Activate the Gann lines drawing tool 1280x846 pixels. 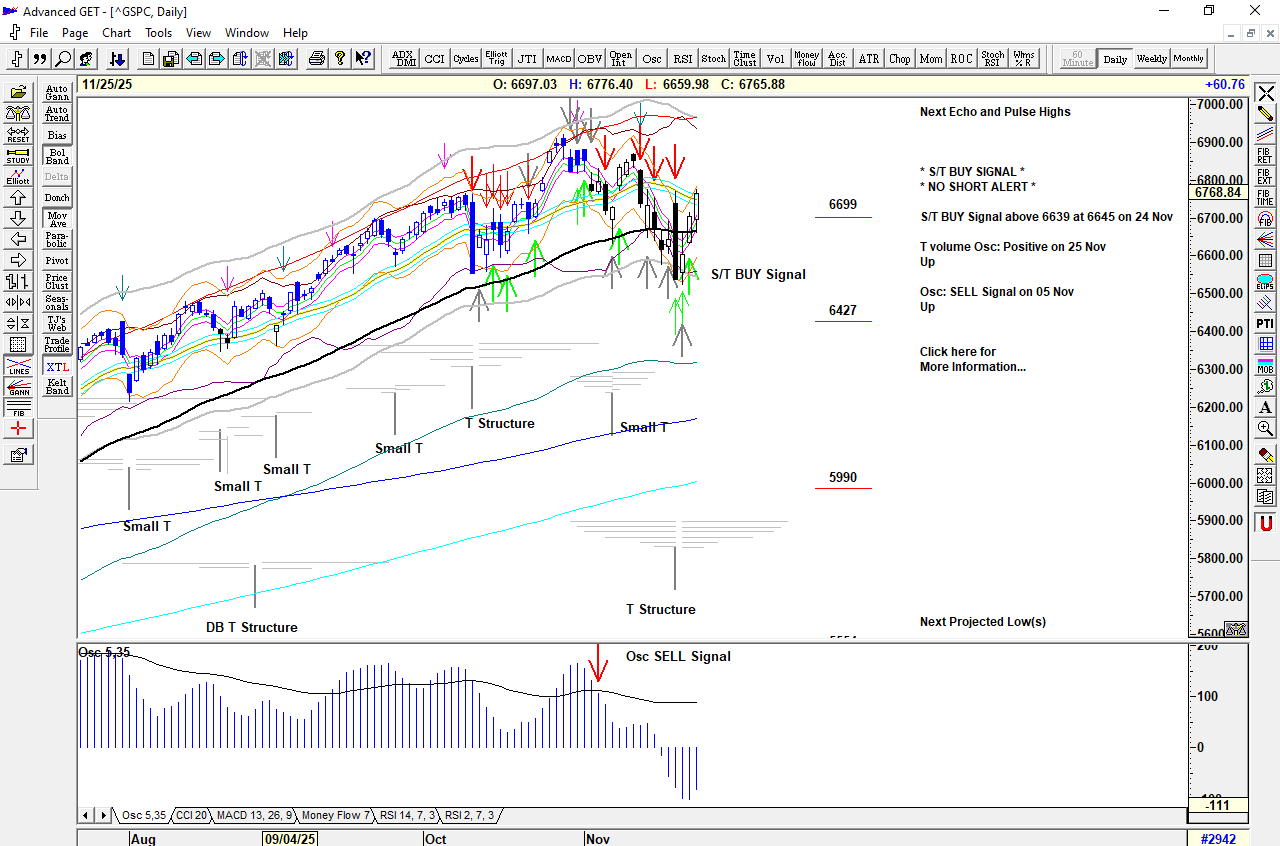[18, 386]
